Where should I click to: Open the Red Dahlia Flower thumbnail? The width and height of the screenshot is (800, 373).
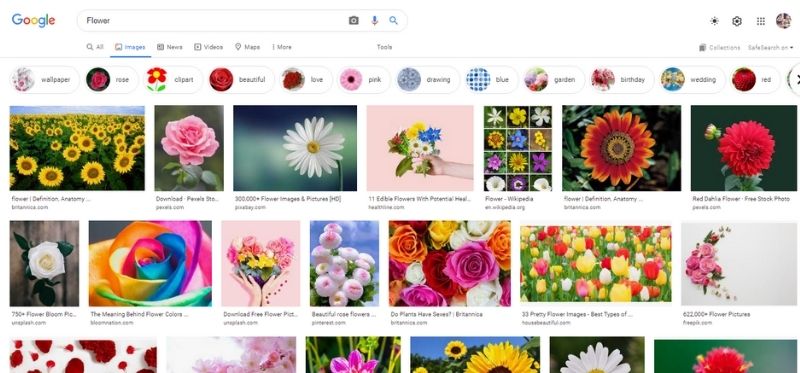click(x=745, y=148)
